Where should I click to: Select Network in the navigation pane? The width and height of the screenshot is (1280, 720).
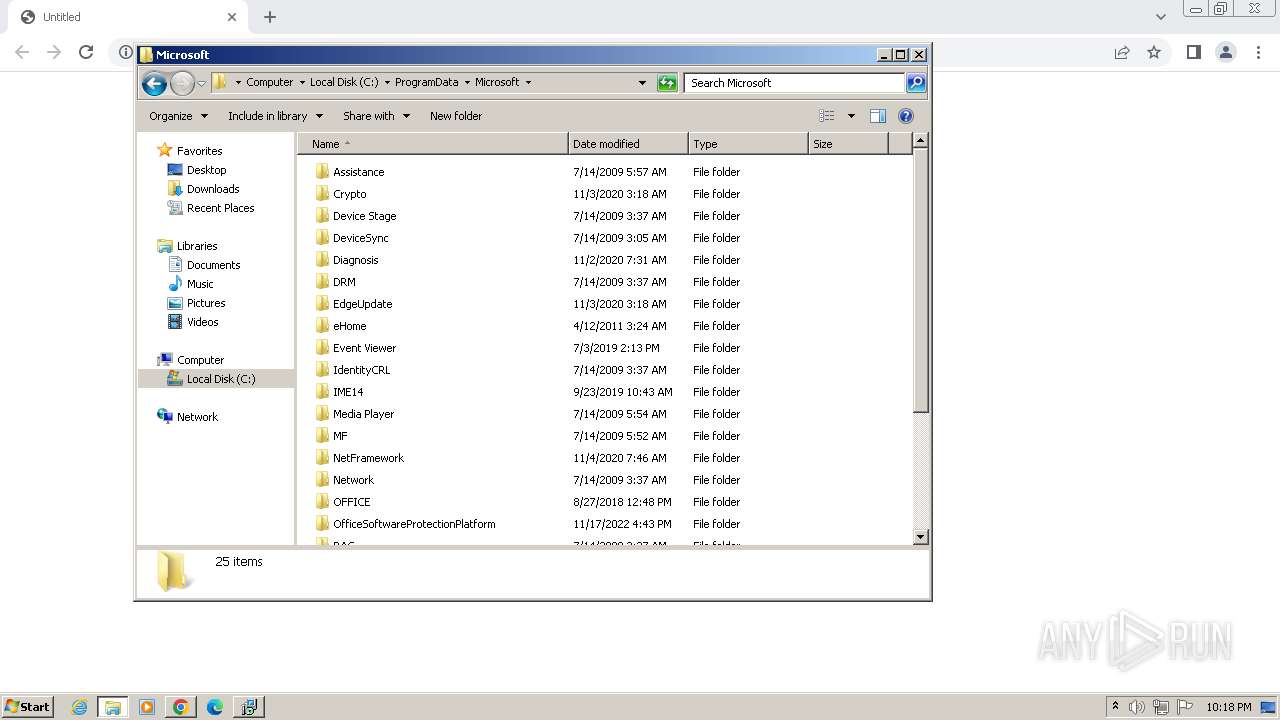click(x=197, y=417)
